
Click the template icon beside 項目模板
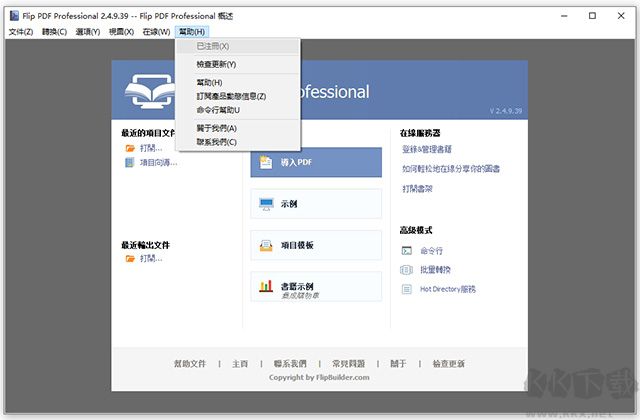pos(266,245)
